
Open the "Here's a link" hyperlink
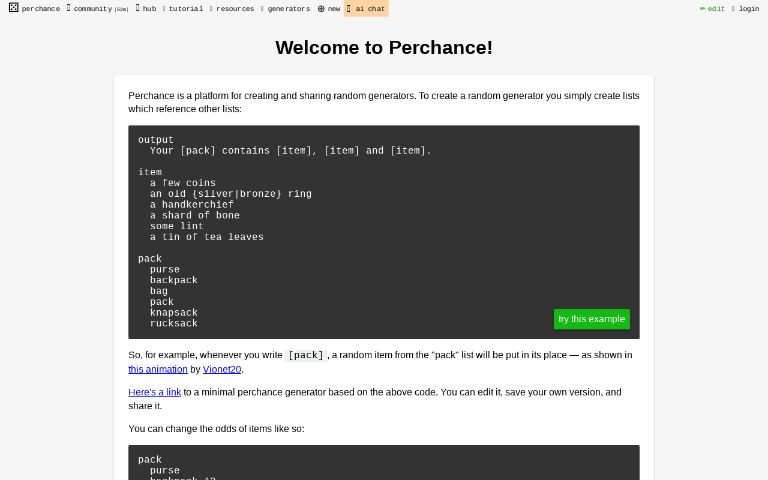pyautogui.click(x=154, y=392)
